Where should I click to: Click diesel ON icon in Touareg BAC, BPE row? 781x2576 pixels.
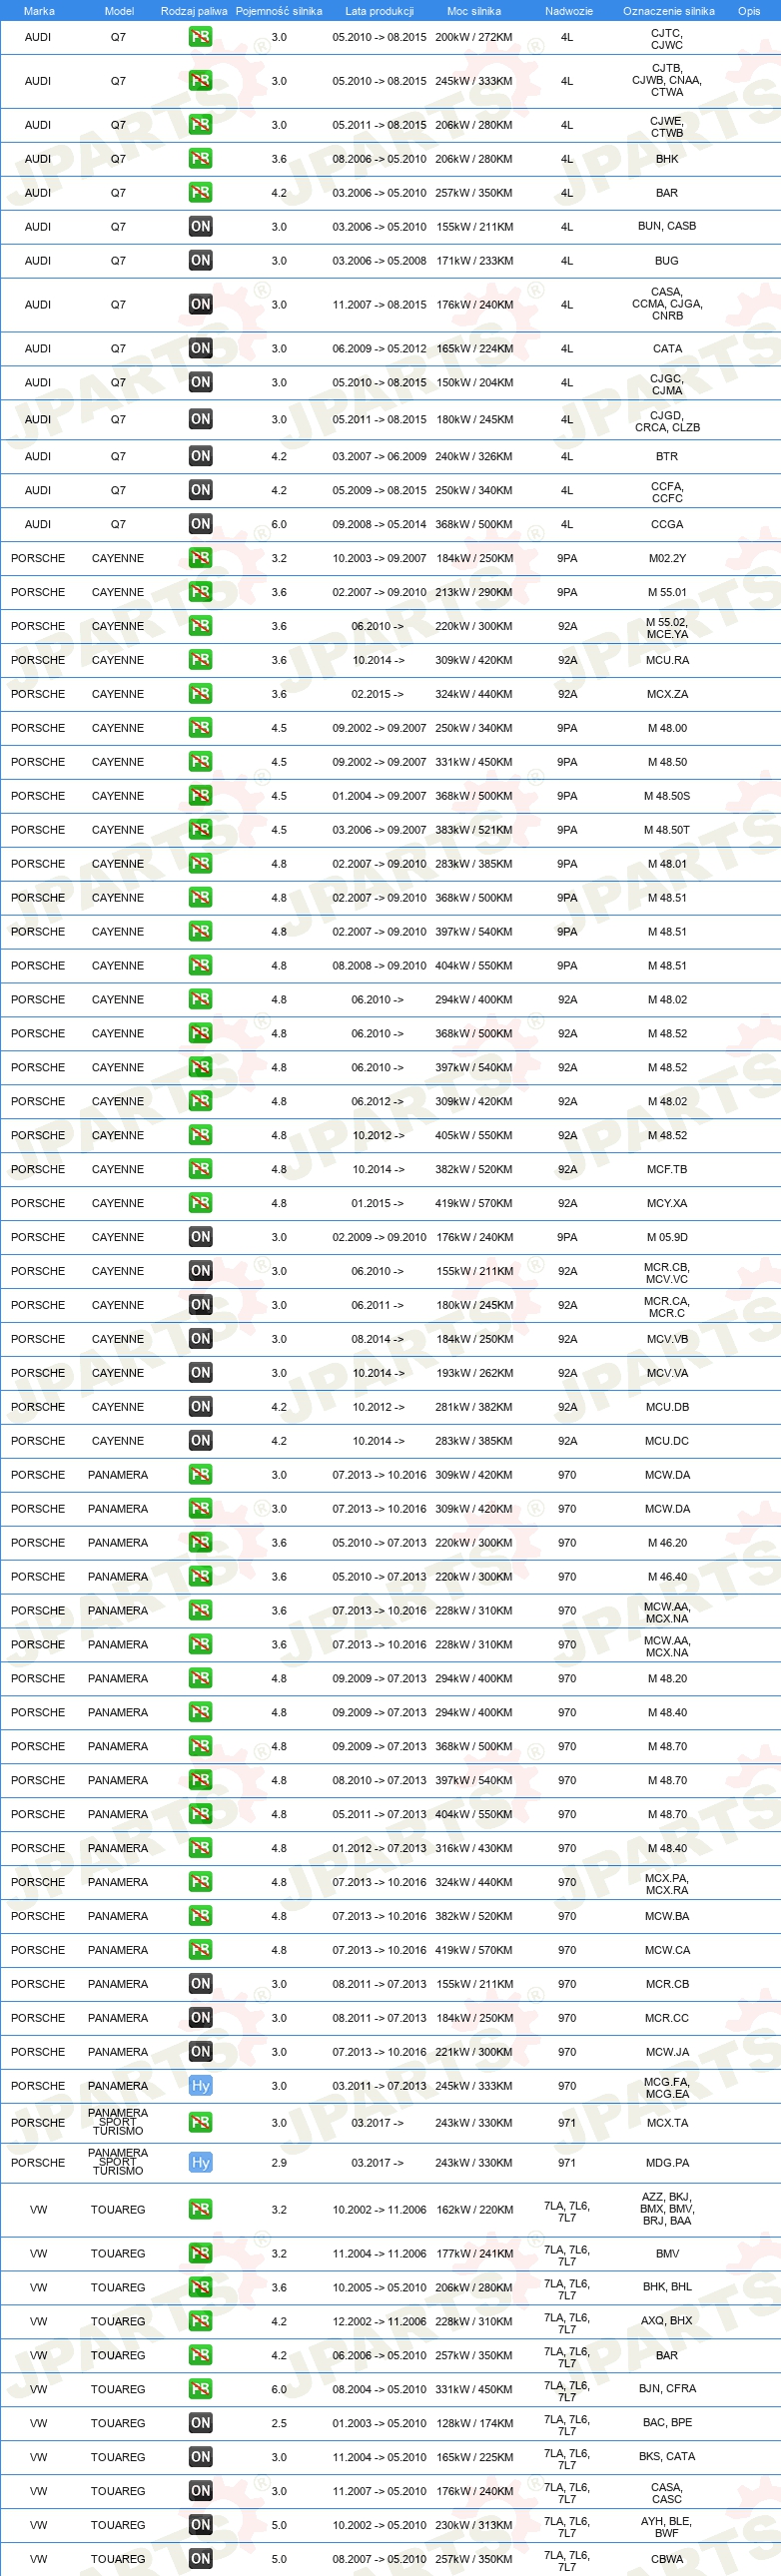[200, 2424]
